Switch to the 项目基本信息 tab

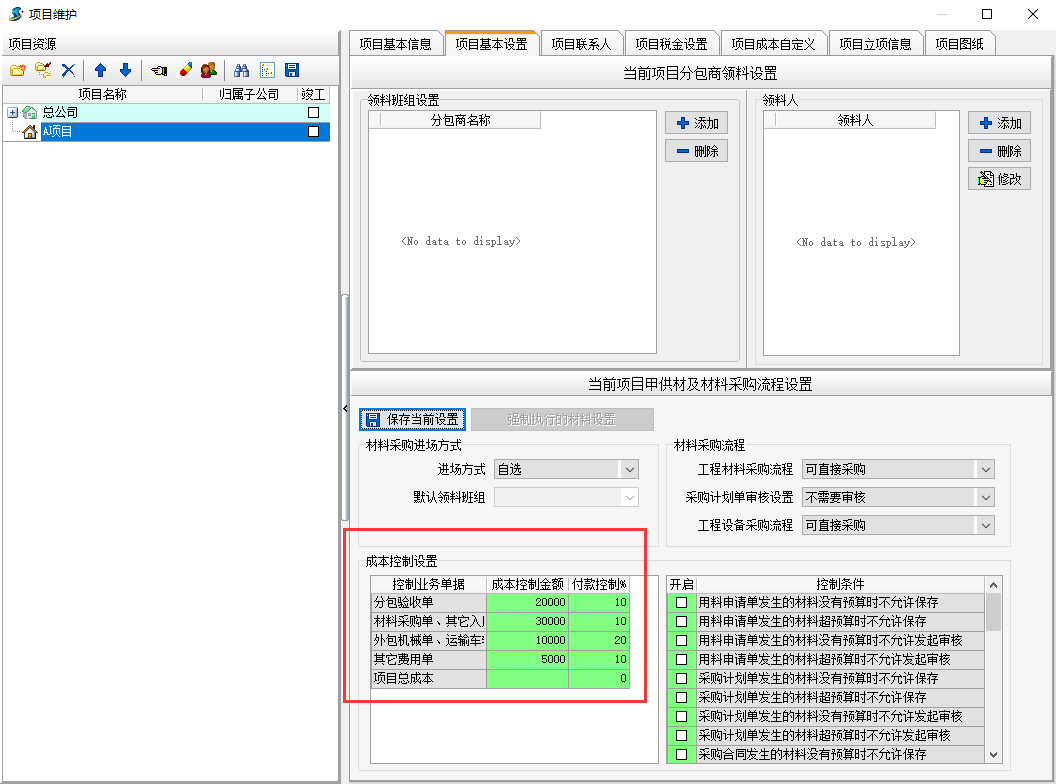pyautogui.click(x=395, y=44)
